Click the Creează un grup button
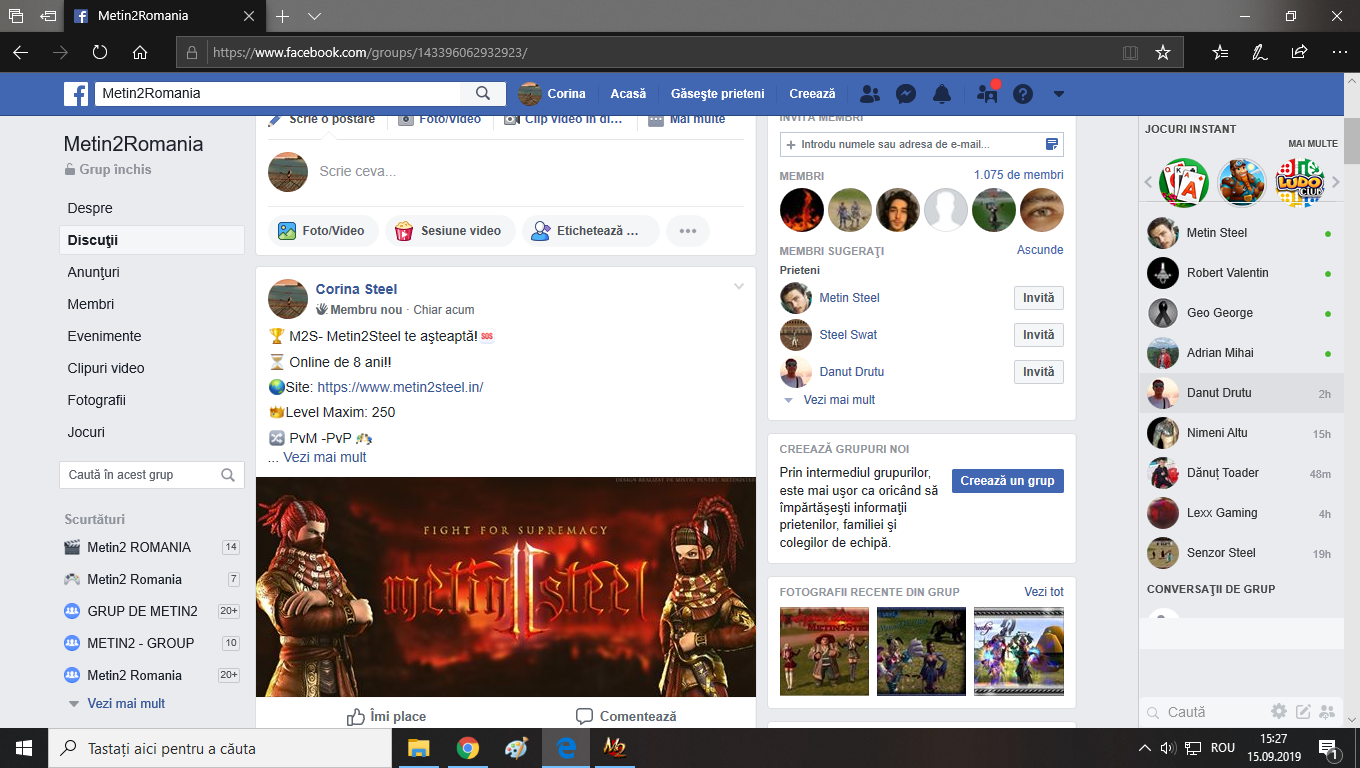This screenshot has width=1360, height=768. (1007, 481)
